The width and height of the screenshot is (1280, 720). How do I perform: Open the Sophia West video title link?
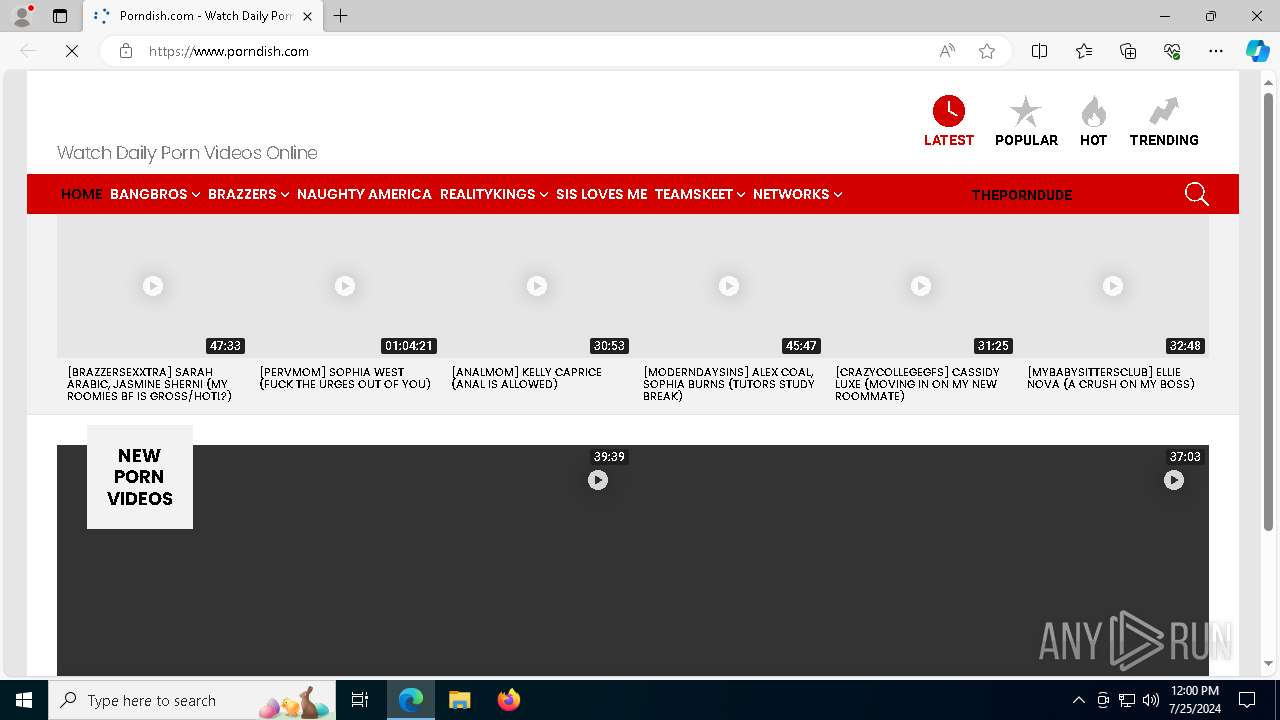point(345,378)
